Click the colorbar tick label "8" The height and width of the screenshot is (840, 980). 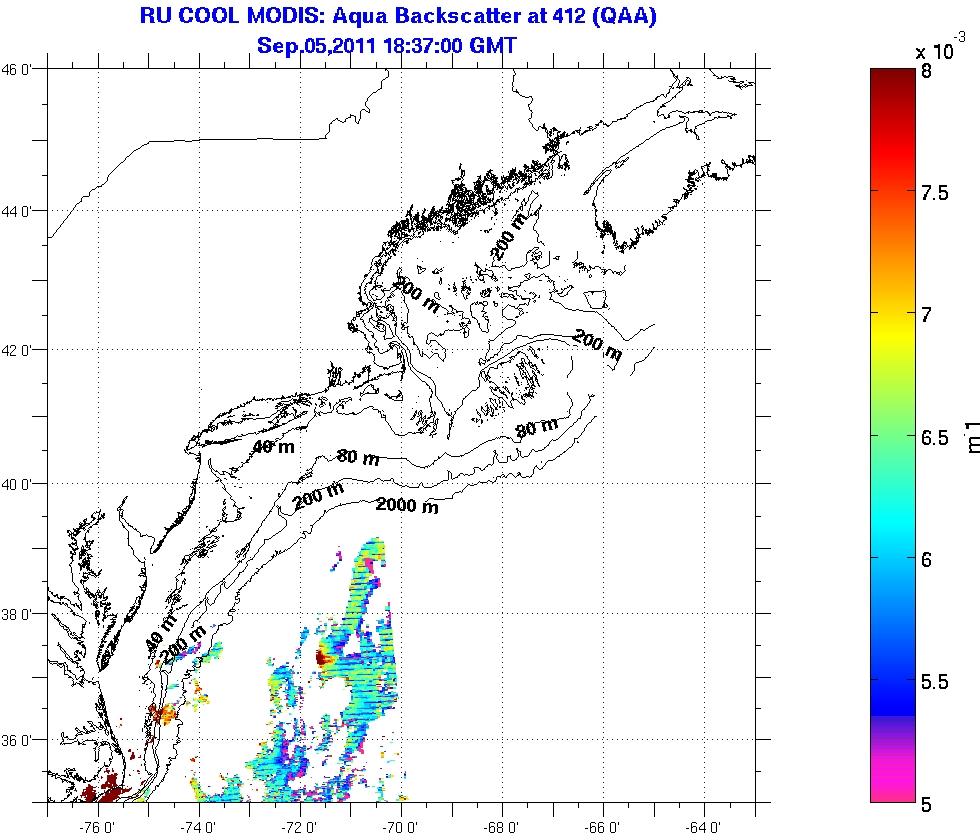(926, 71)
